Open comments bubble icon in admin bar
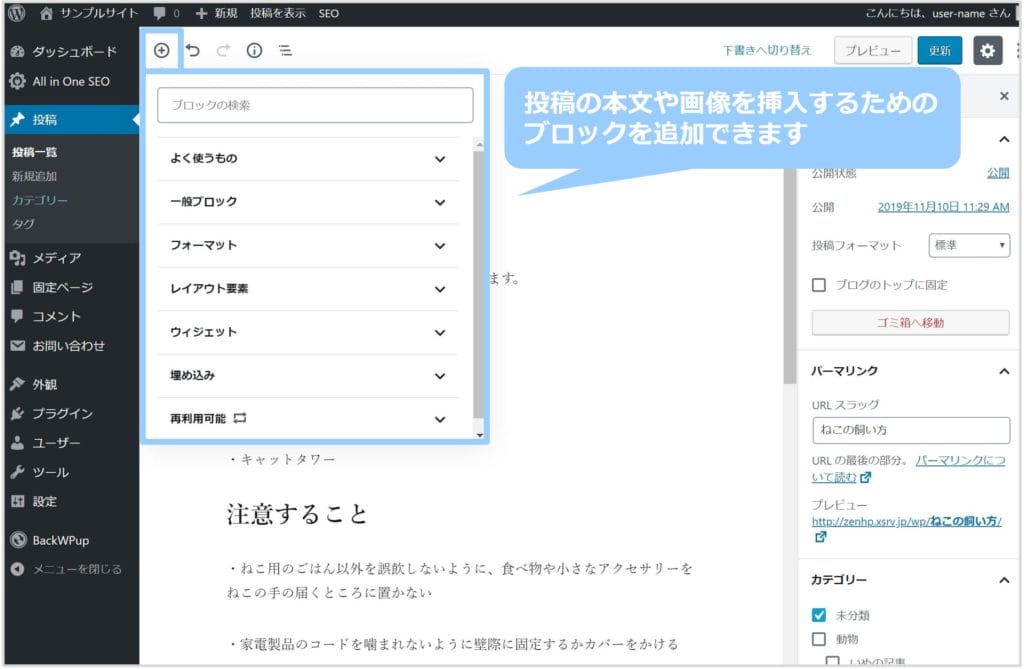Image resolution: width=1024 pixels, height=669 pixels. pyautogui.click(x=161, y=14)
